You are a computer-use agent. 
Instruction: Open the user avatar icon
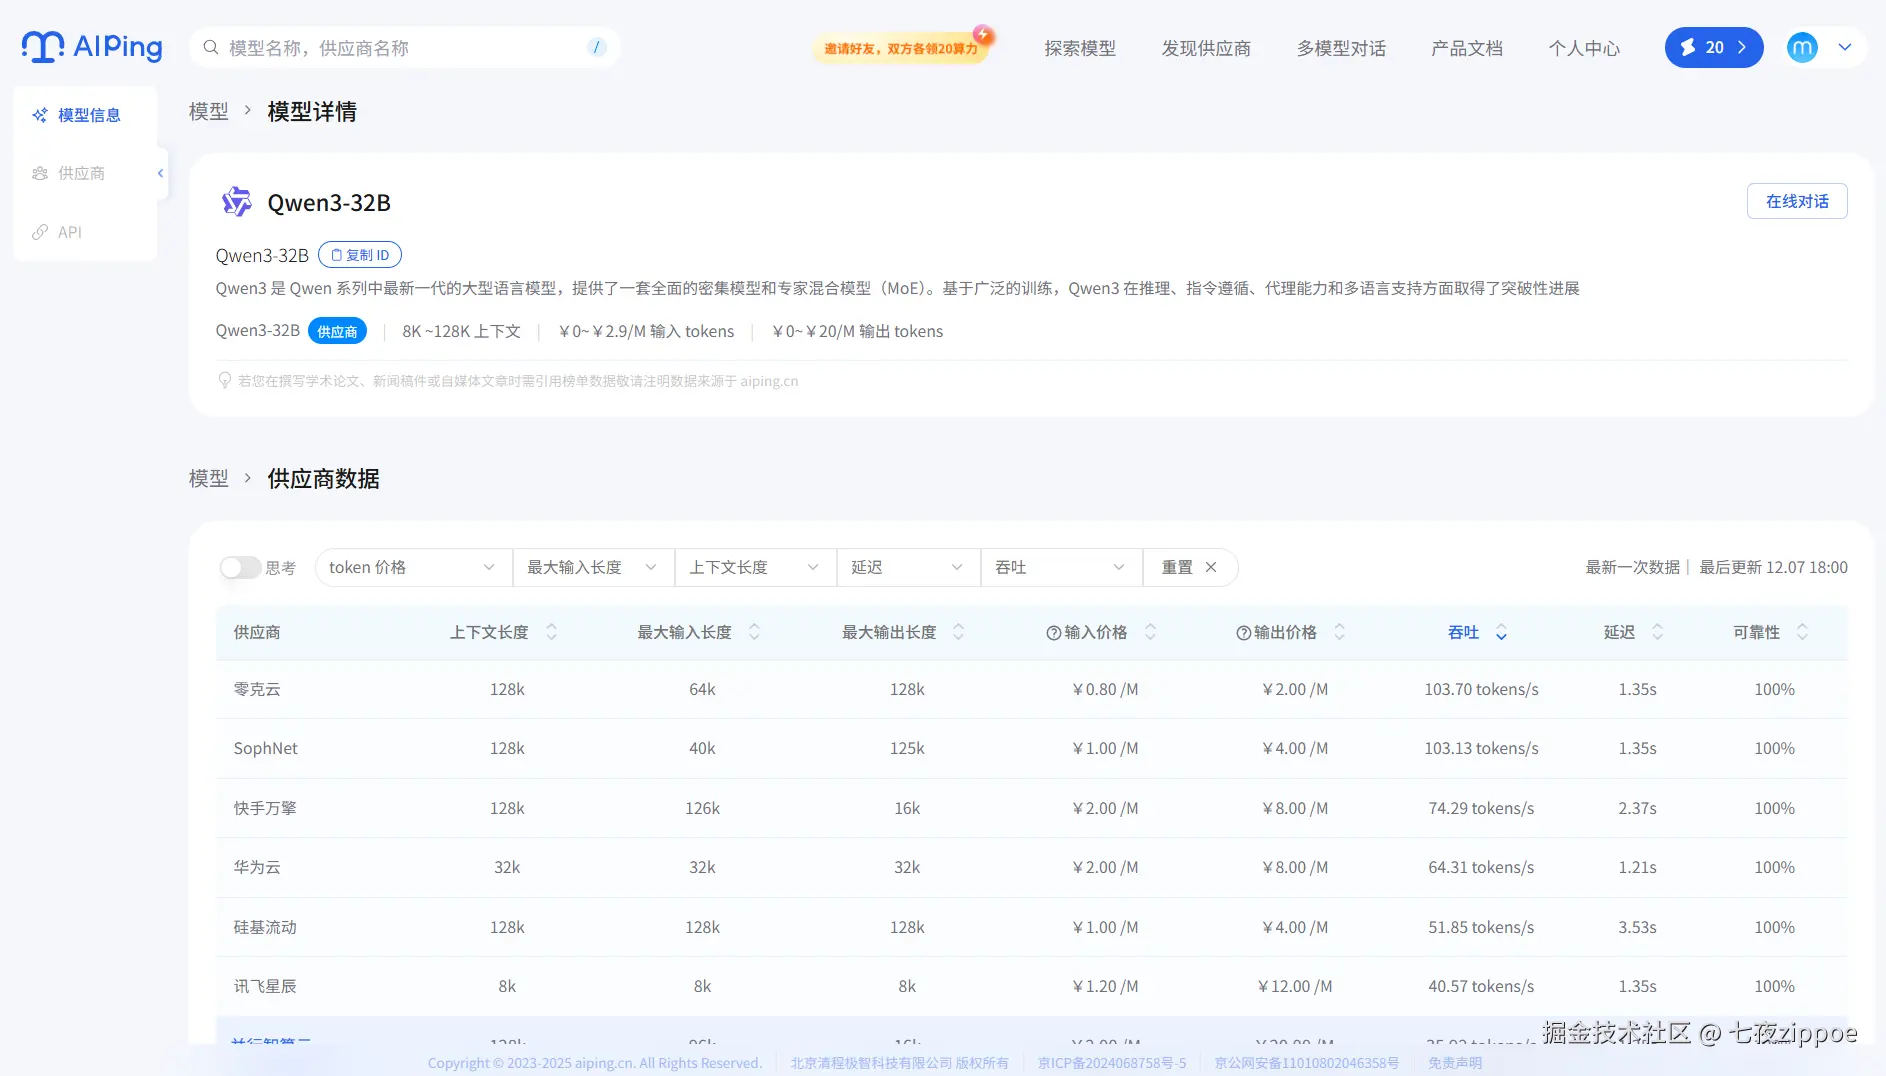pyautogui.click(x=1802, y=47)
